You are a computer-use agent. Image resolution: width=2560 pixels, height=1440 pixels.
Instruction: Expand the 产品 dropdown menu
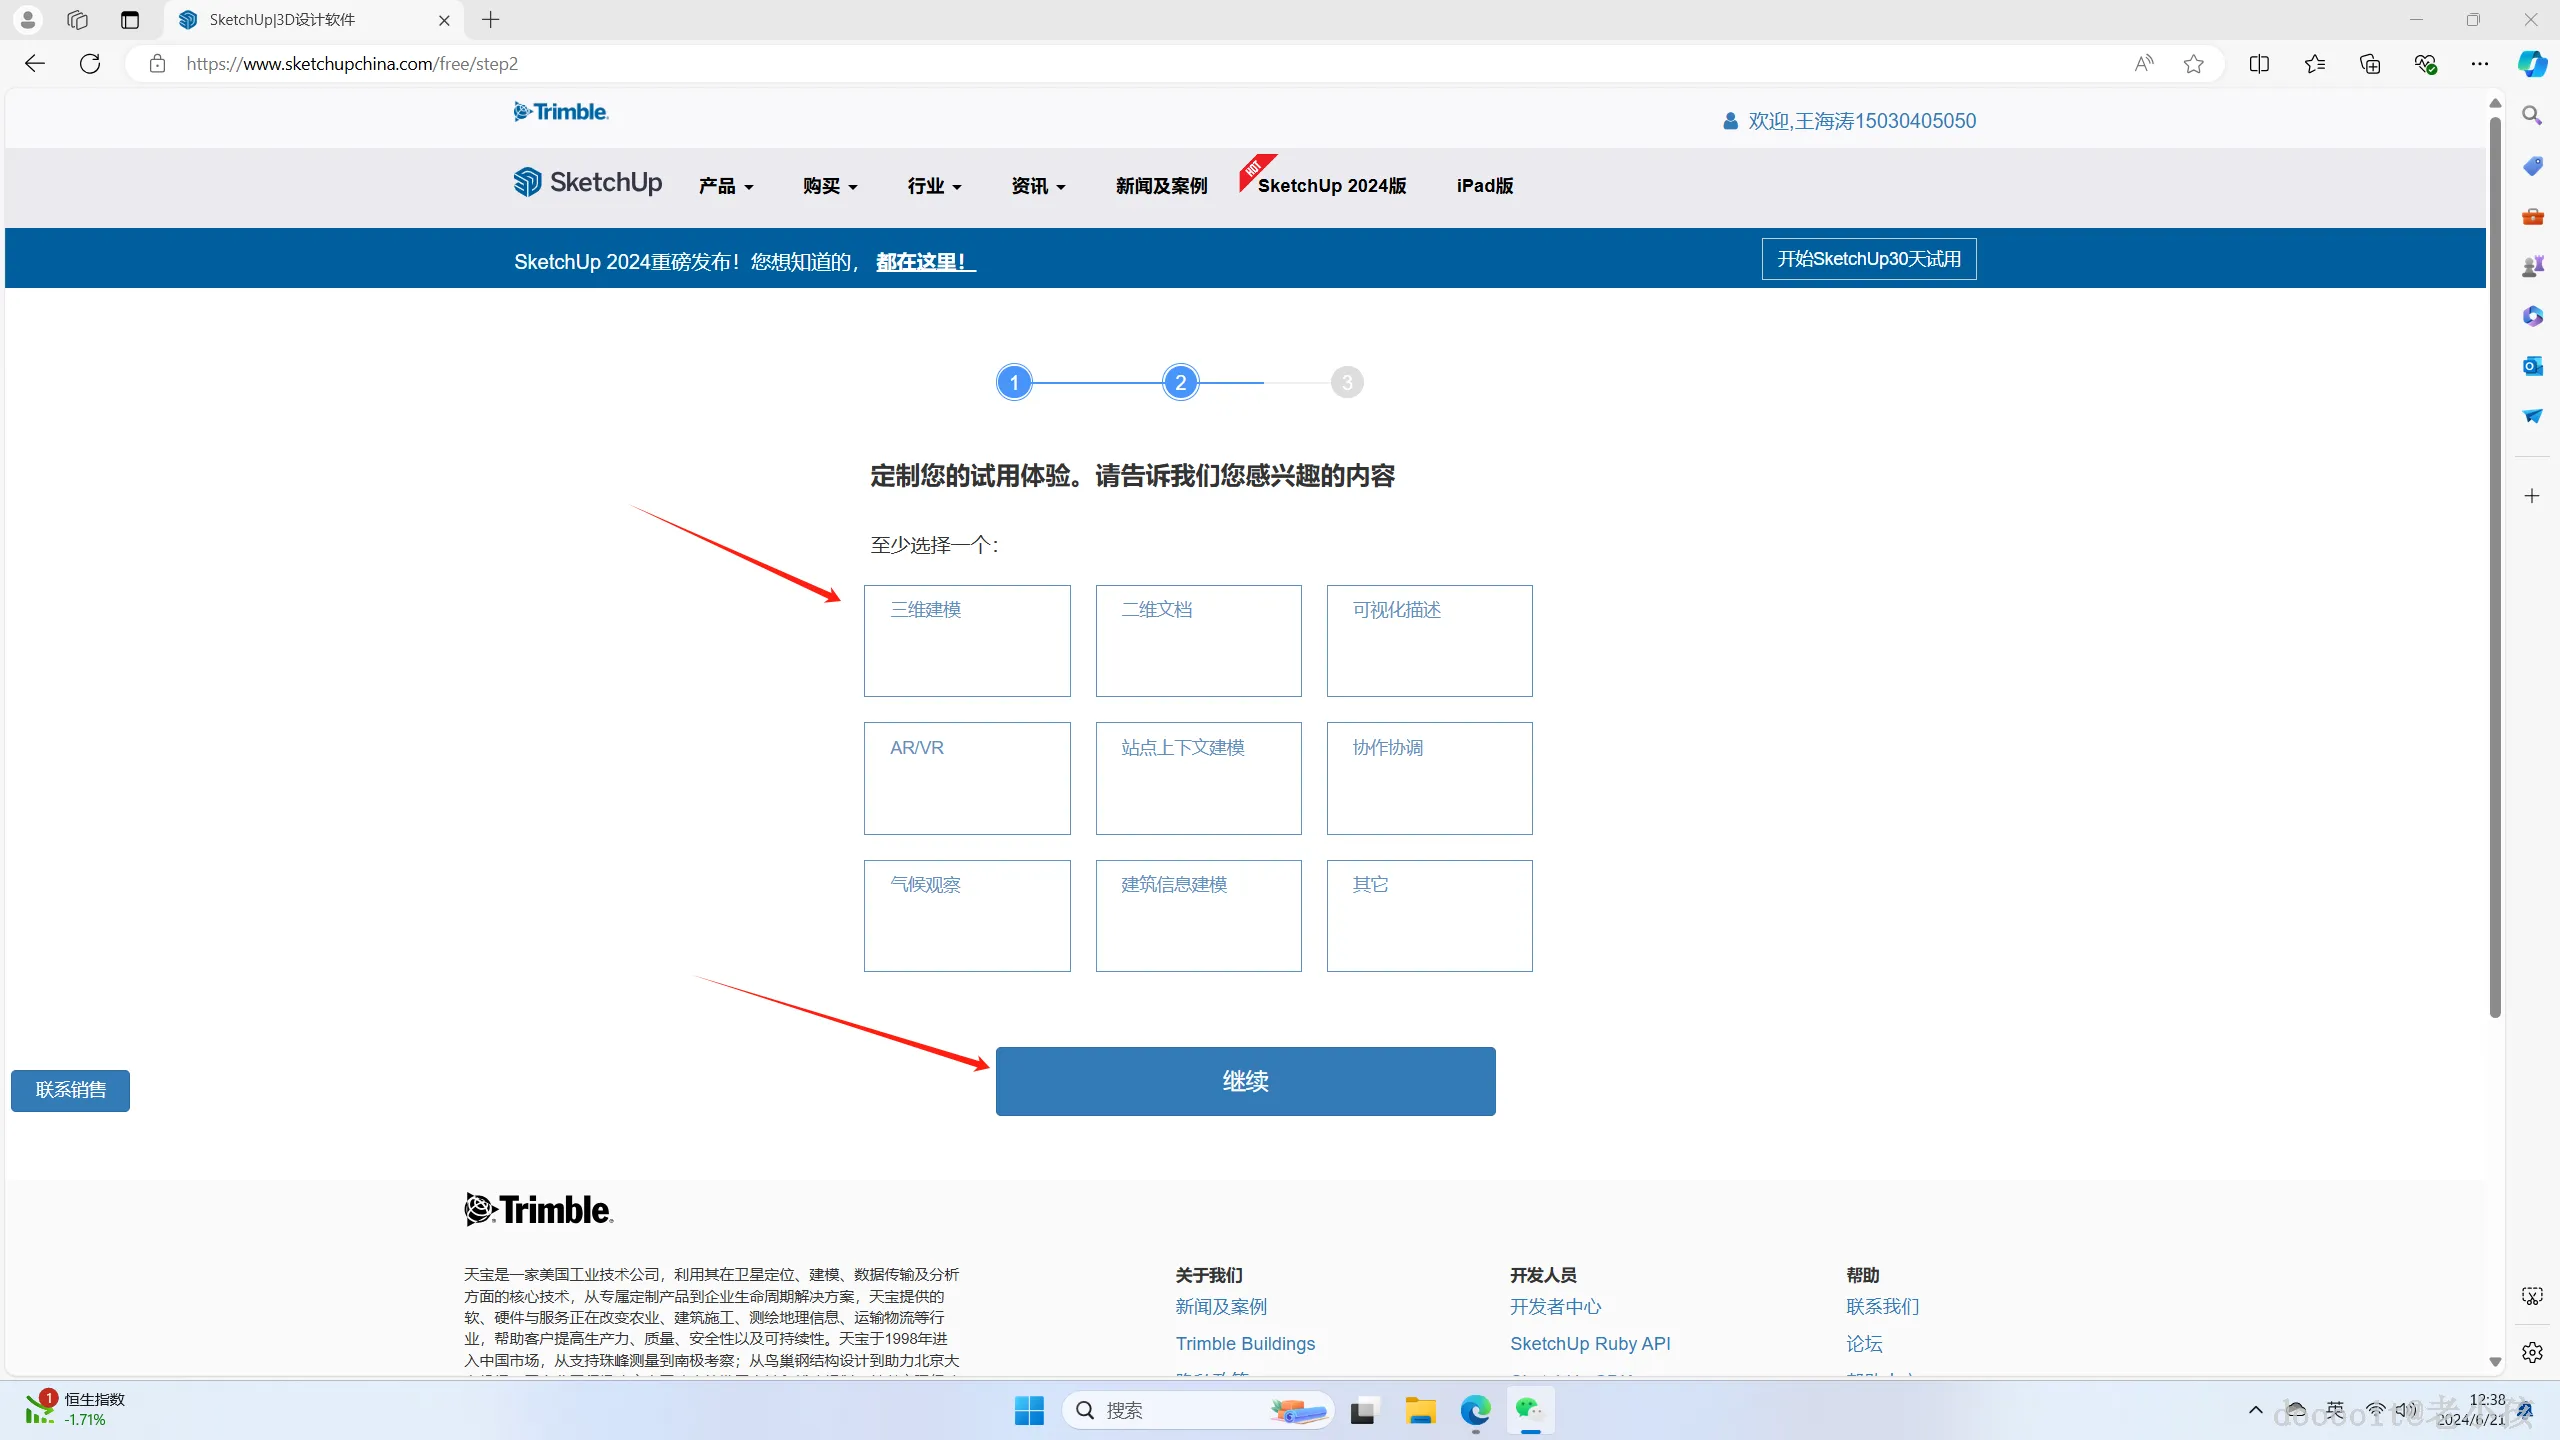pos(726,186)
